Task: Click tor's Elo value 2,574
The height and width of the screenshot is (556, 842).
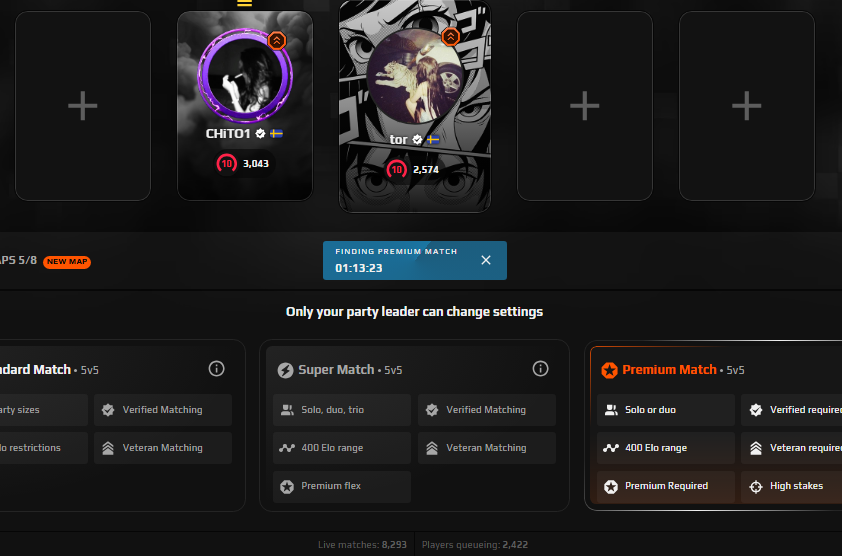Action: pyautogui.click(x=426, y=170)
